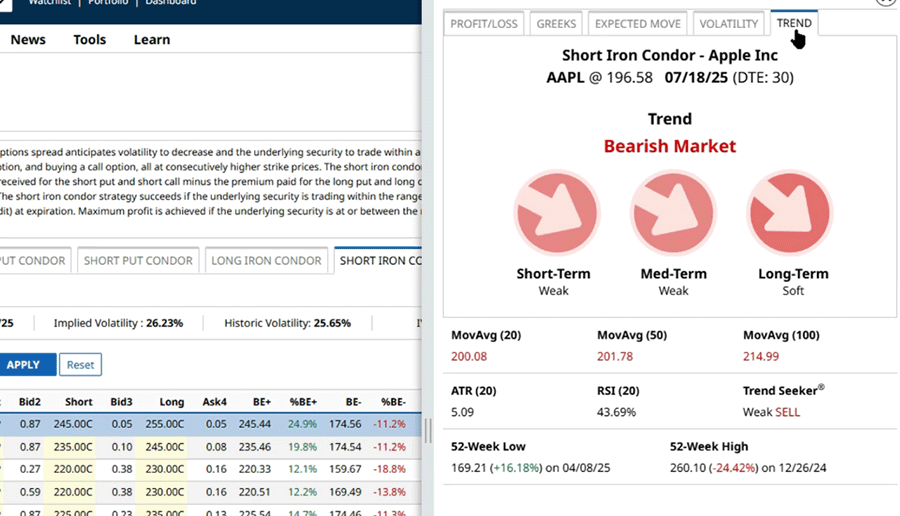900x516 pixels.
Task: Click the MovAvg (100) value 214.99
Action: pyautogui.click(x=761, y=356)
